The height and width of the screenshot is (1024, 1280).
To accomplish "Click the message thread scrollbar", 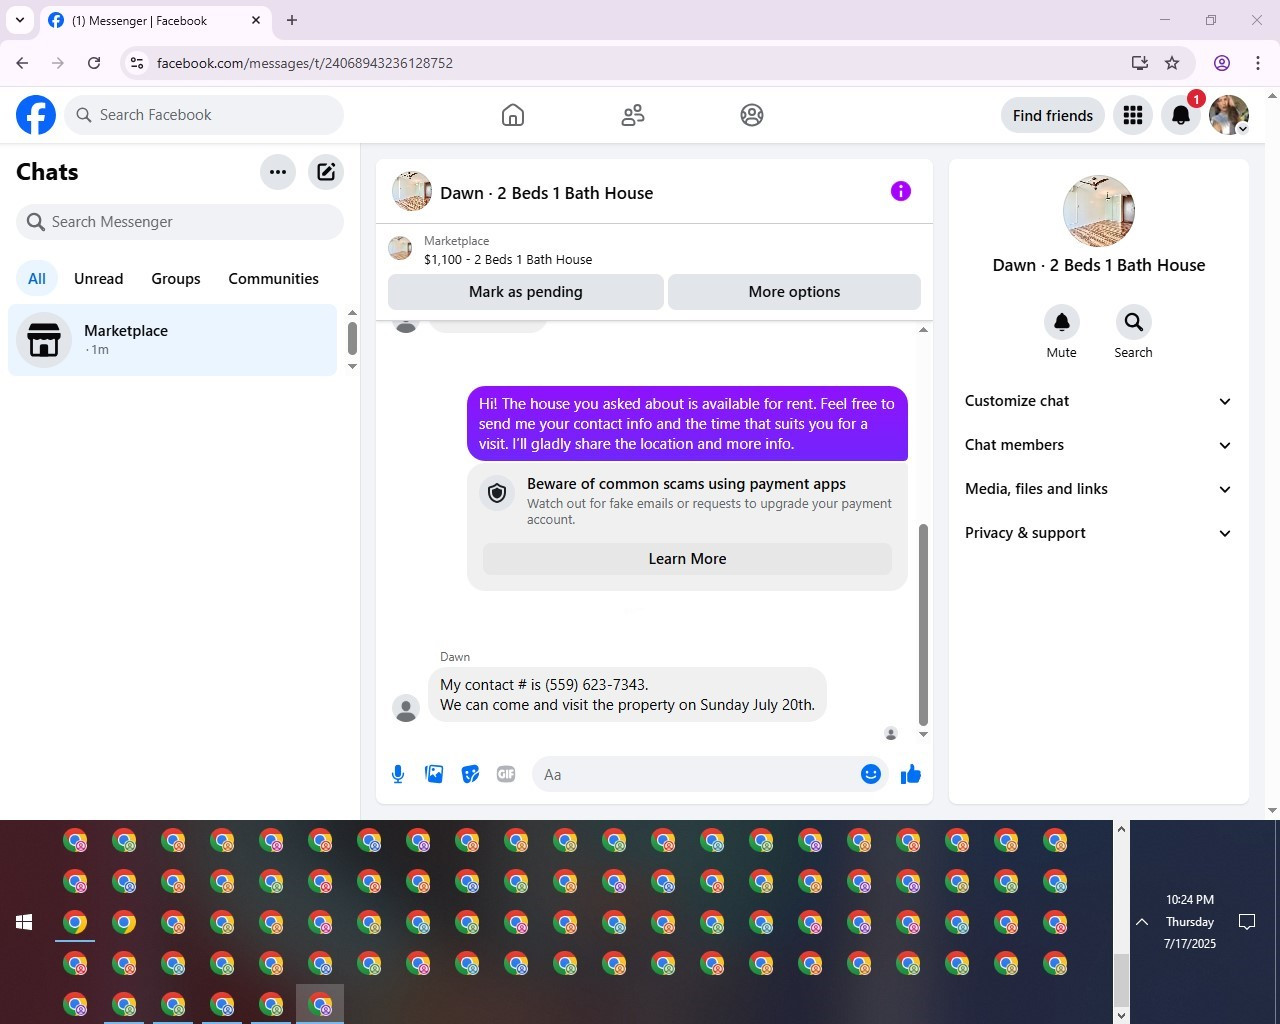I will [923, 625].
